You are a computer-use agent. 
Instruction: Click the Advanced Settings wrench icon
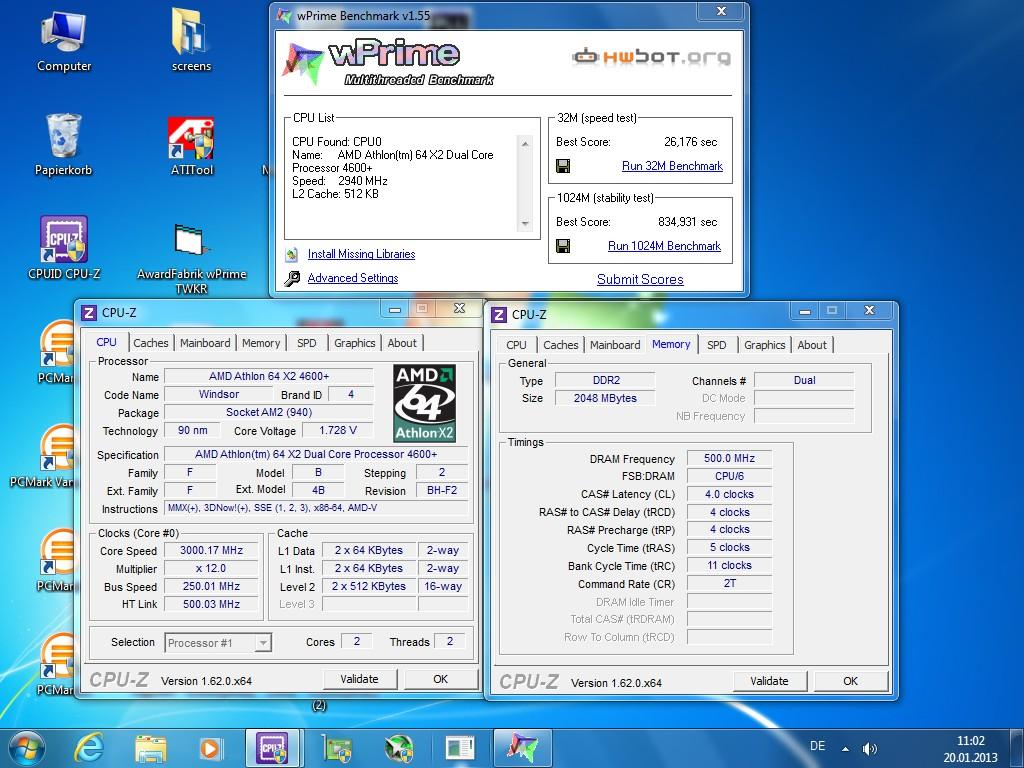point(292,278)
